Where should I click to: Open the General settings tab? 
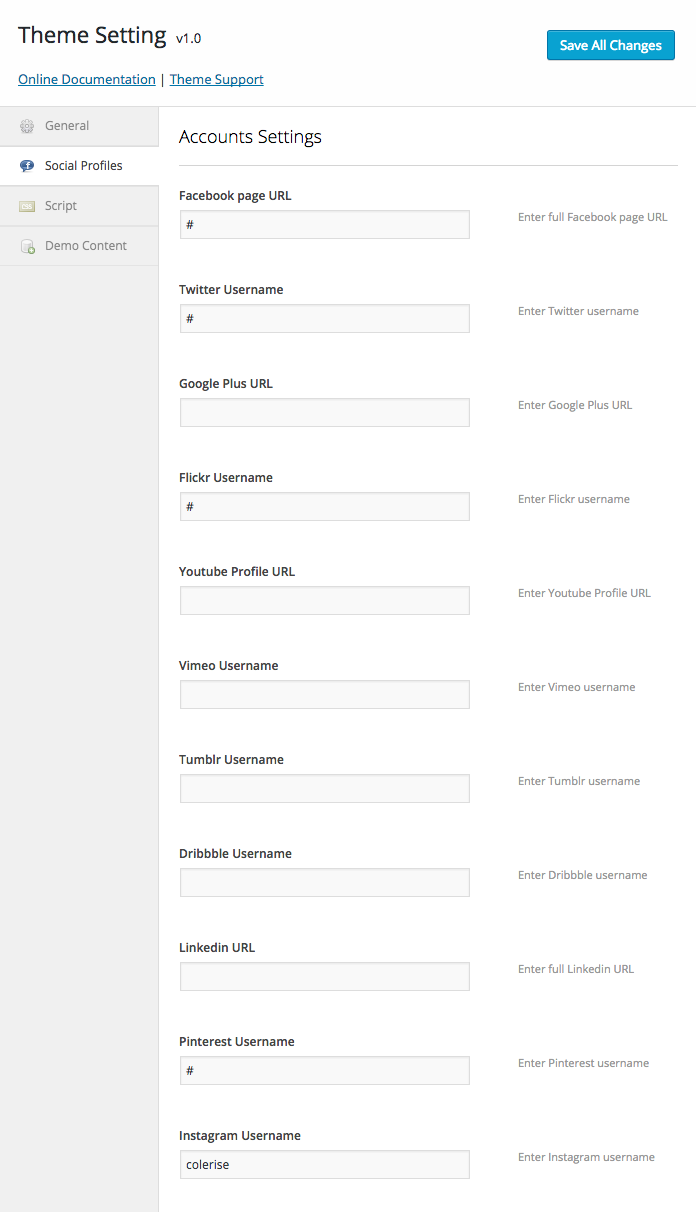(x=67, y=126)
